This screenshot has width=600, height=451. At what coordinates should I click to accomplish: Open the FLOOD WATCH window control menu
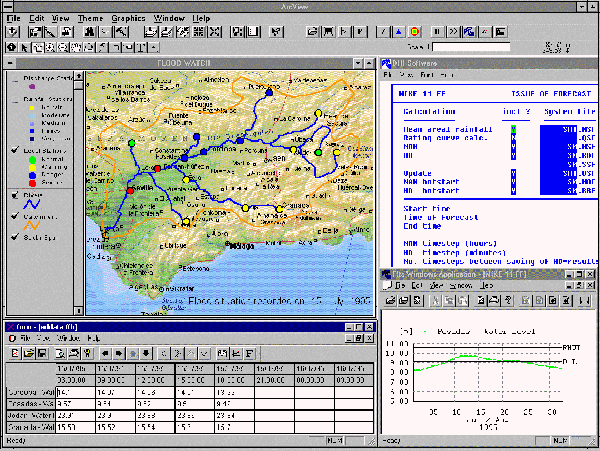click(11, 64)
